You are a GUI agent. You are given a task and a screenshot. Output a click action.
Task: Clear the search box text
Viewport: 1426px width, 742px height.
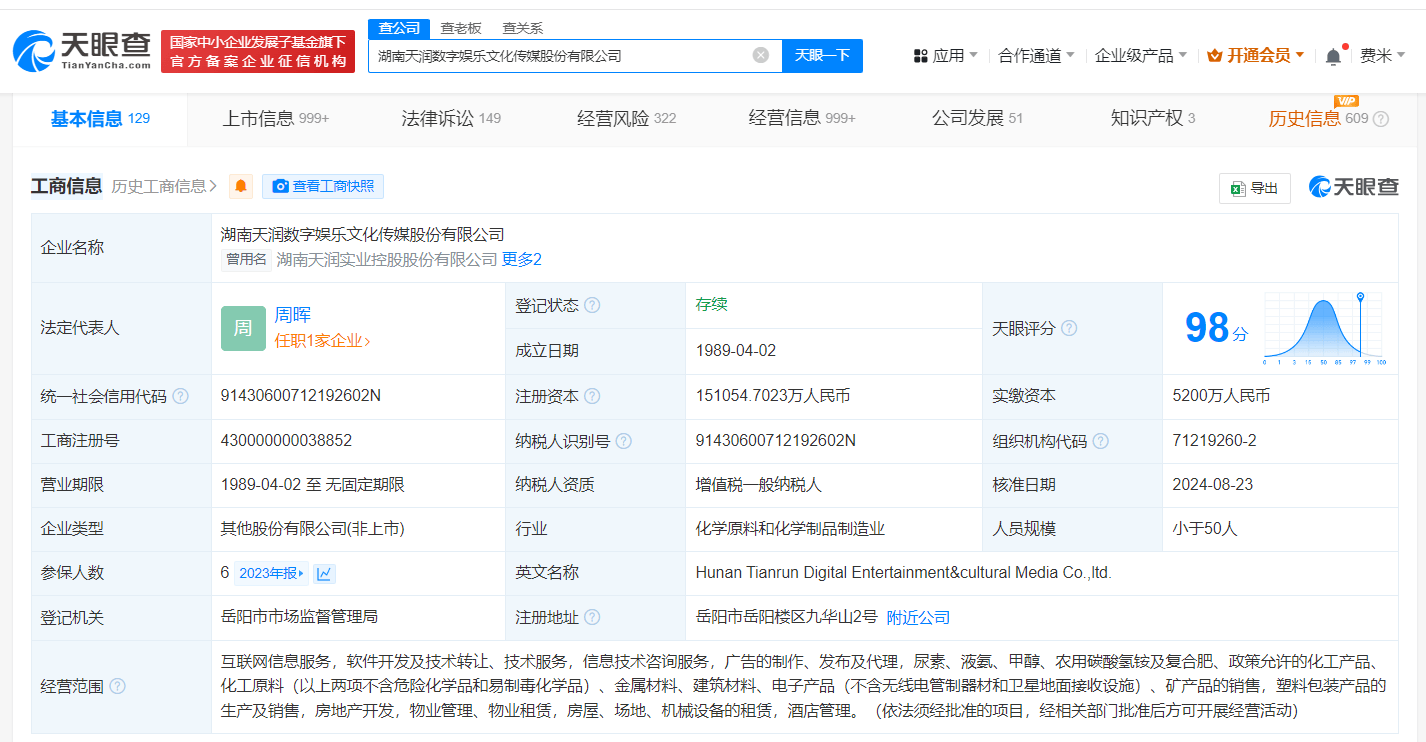pyautogui.click(x=760, y=56)
